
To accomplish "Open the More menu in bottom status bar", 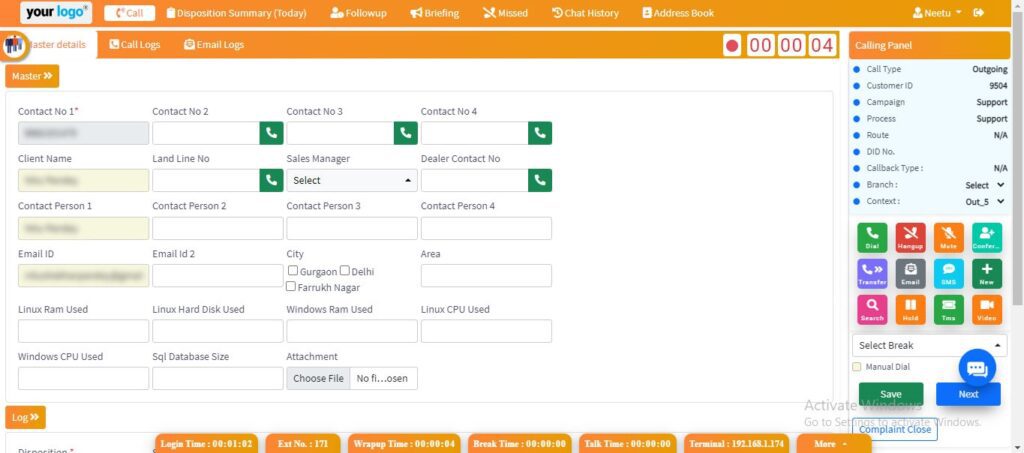I will 833,444.
